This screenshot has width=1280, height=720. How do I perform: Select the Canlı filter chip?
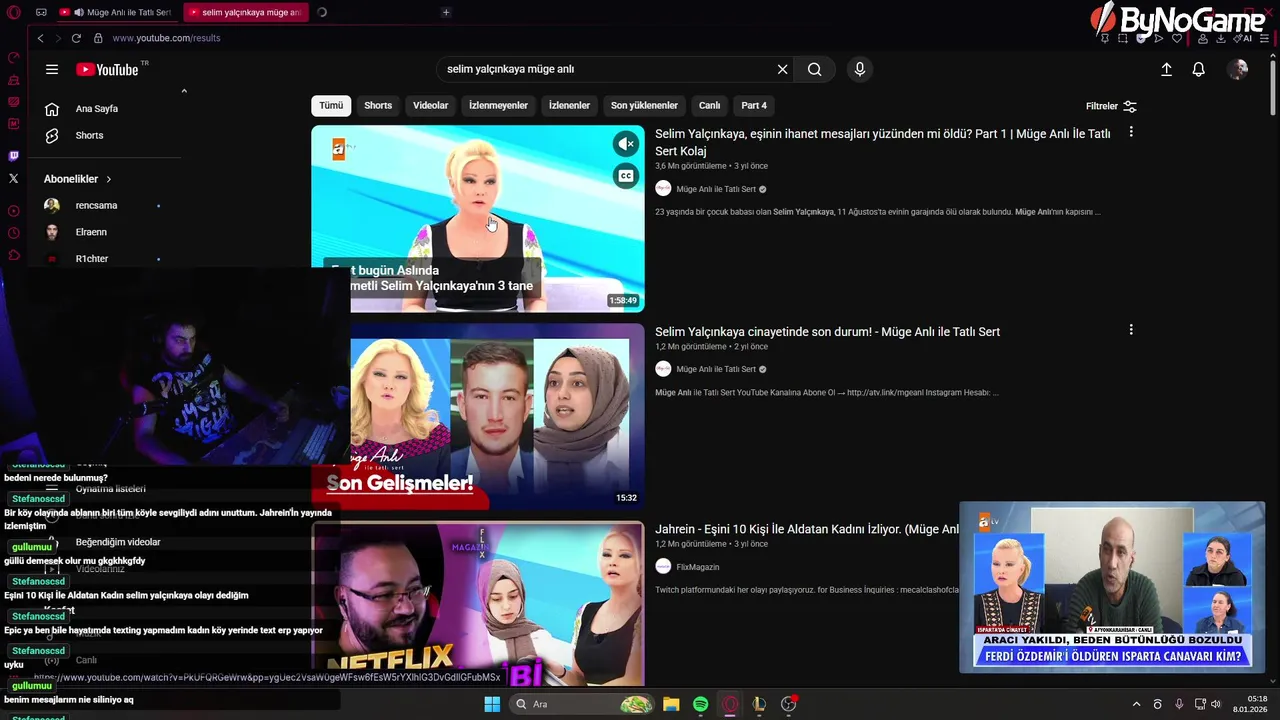click(x=709, y=105)
